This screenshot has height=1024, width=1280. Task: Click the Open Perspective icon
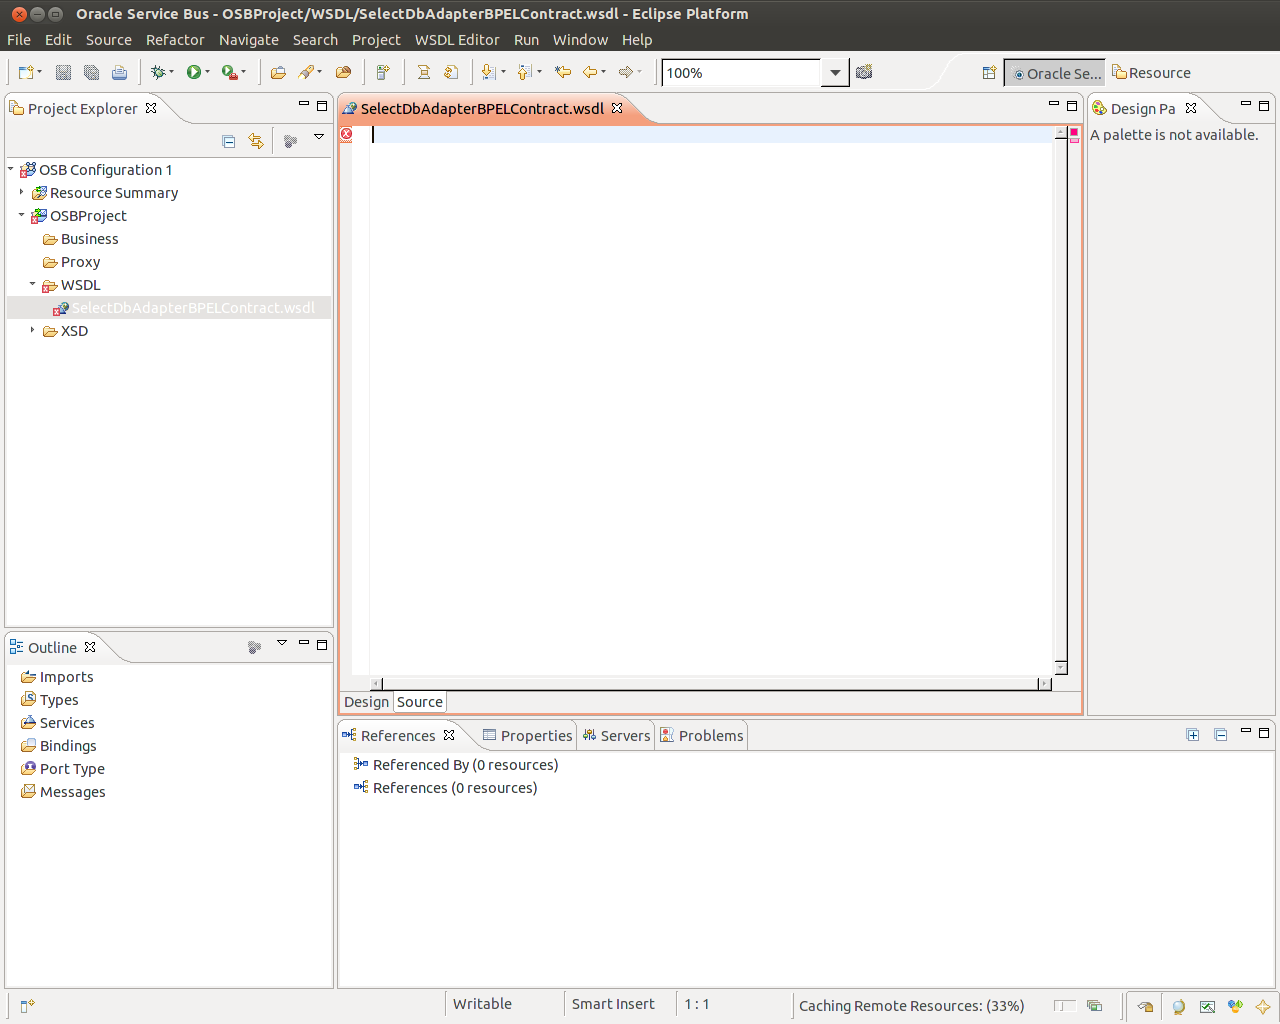click(x=989, y=73)
